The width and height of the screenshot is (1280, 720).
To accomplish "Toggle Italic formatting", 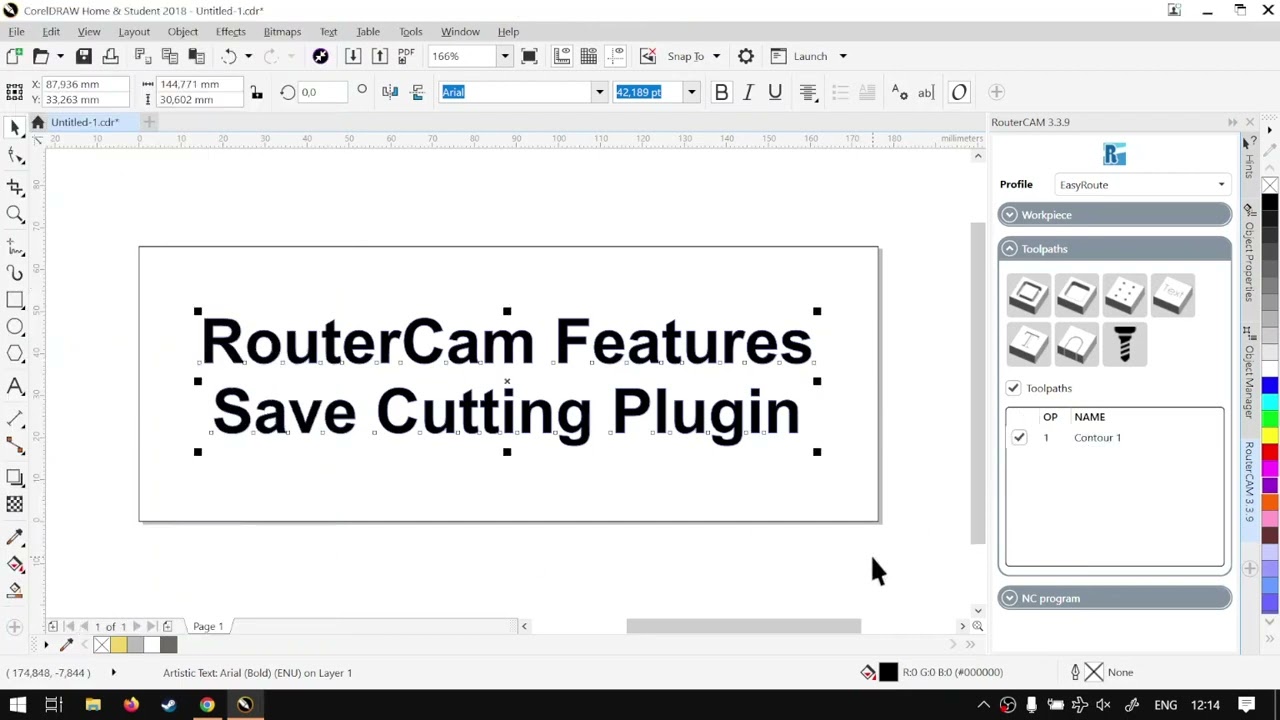I will pos(748,92).
